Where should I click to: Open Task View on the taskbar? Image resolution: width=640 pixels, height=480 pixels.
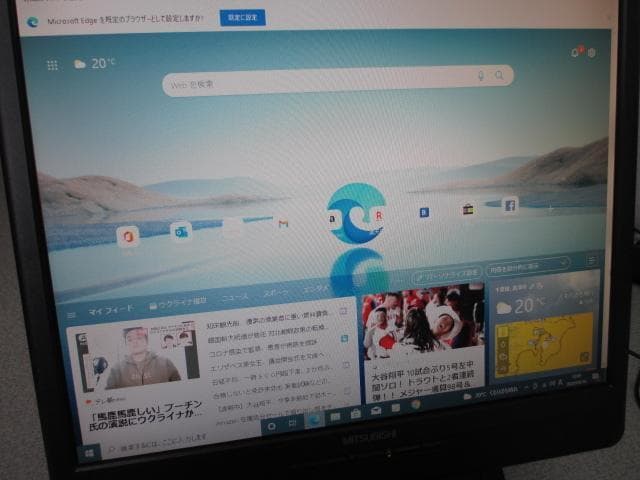tap(293, 423)
